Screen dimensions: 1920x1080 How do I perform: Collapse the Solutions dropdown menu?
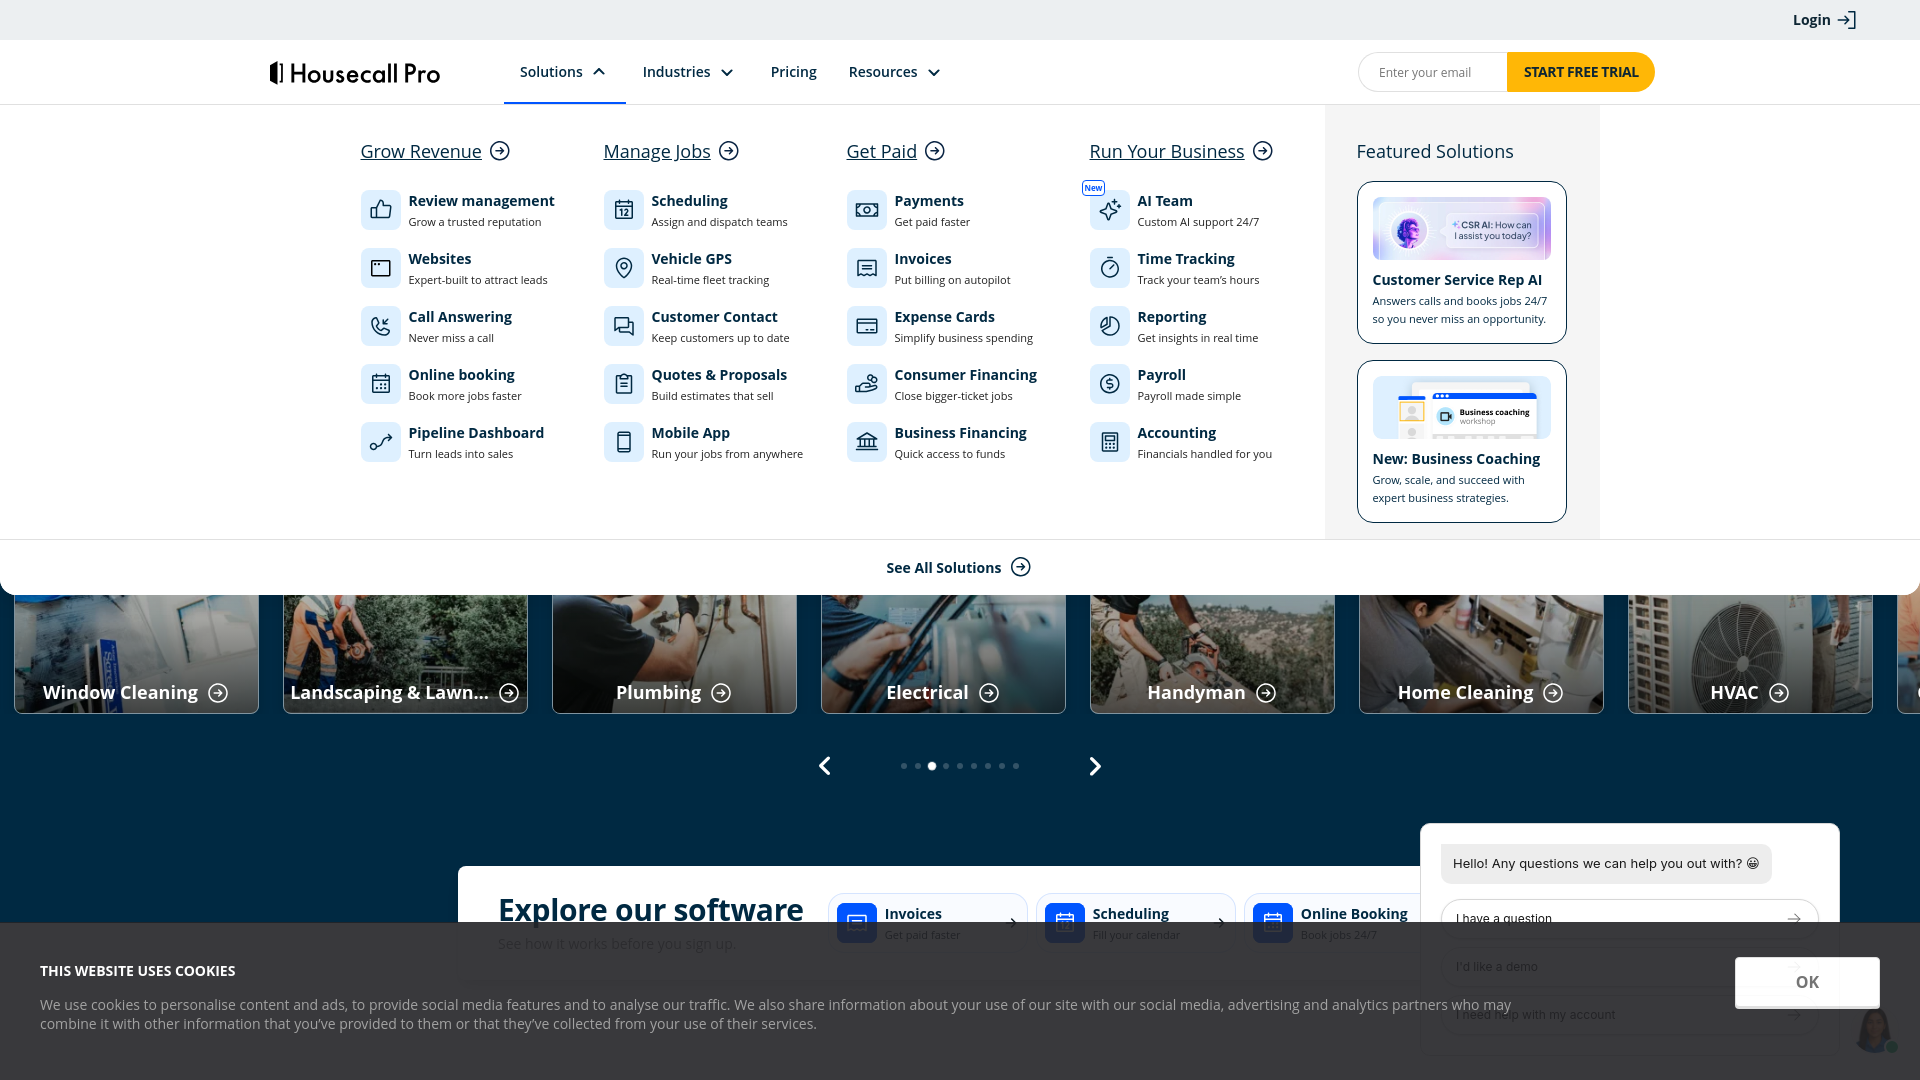[564, 72]
